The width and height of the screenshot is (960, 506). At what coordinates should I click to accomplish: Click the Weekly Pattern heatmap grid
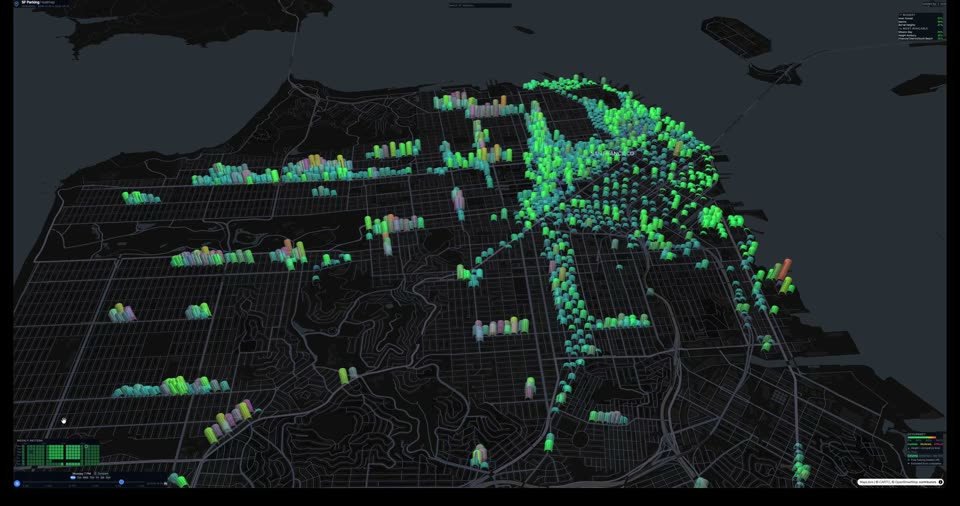click(x=61, y=455)
